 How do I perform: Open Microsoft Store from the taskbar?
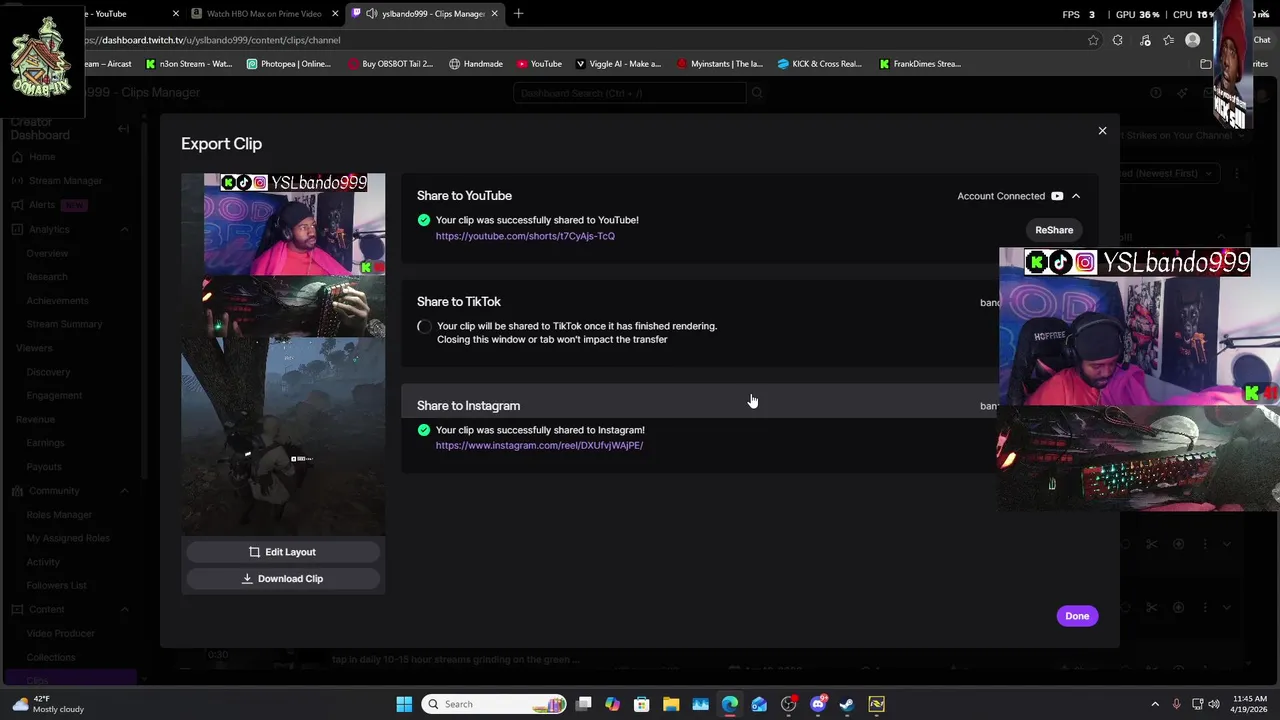[642, 704]
